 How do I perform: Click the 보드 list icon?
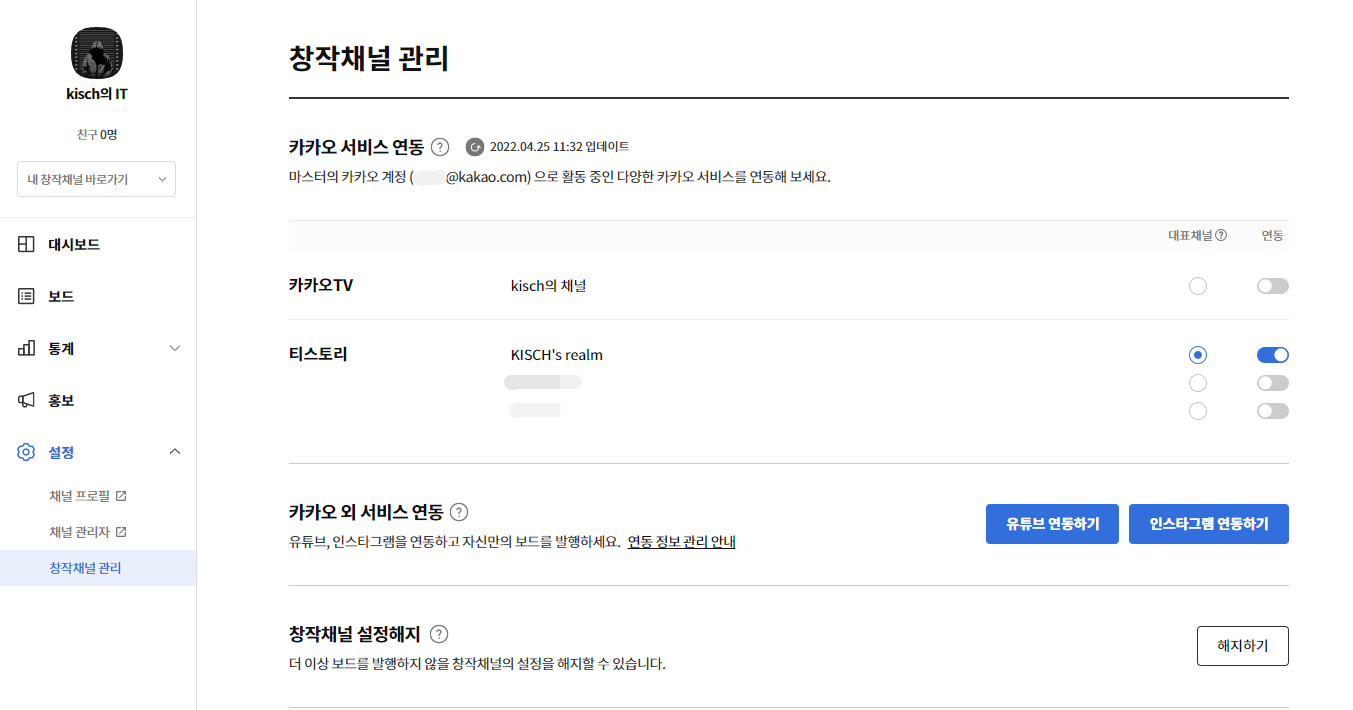(x=27, y=296)
